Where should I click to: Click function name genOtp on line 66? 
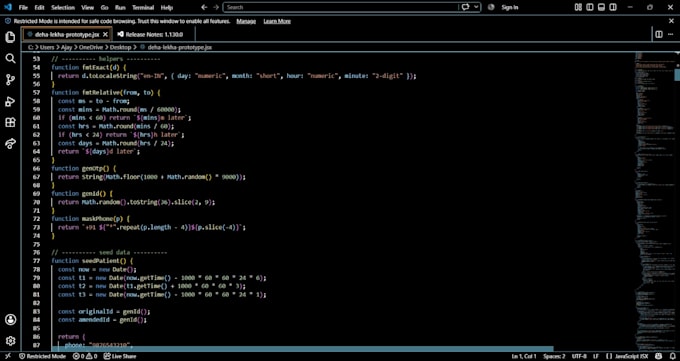click(x=93, y=168)
